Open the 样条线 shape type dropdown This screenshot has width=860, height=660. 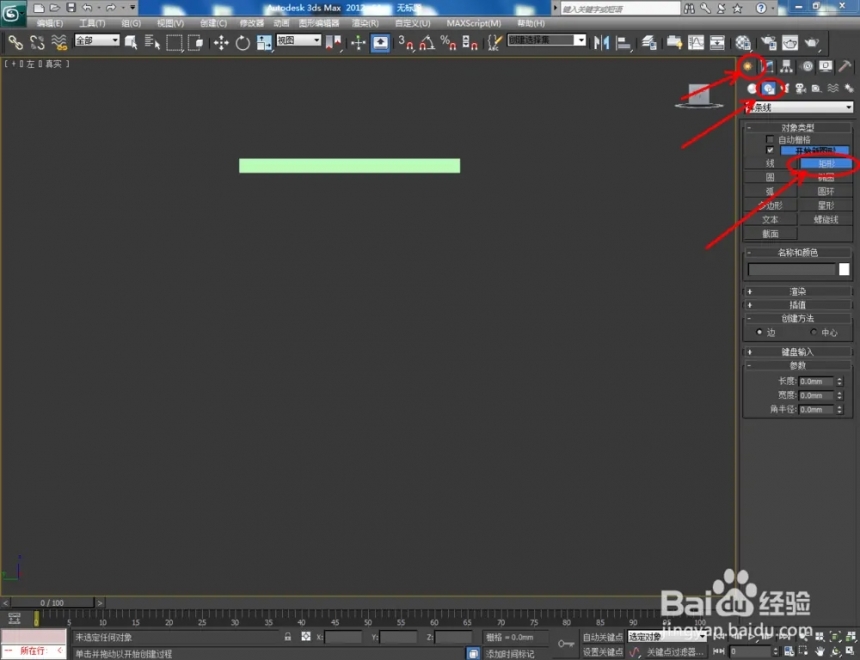click(x=801, y=108)
